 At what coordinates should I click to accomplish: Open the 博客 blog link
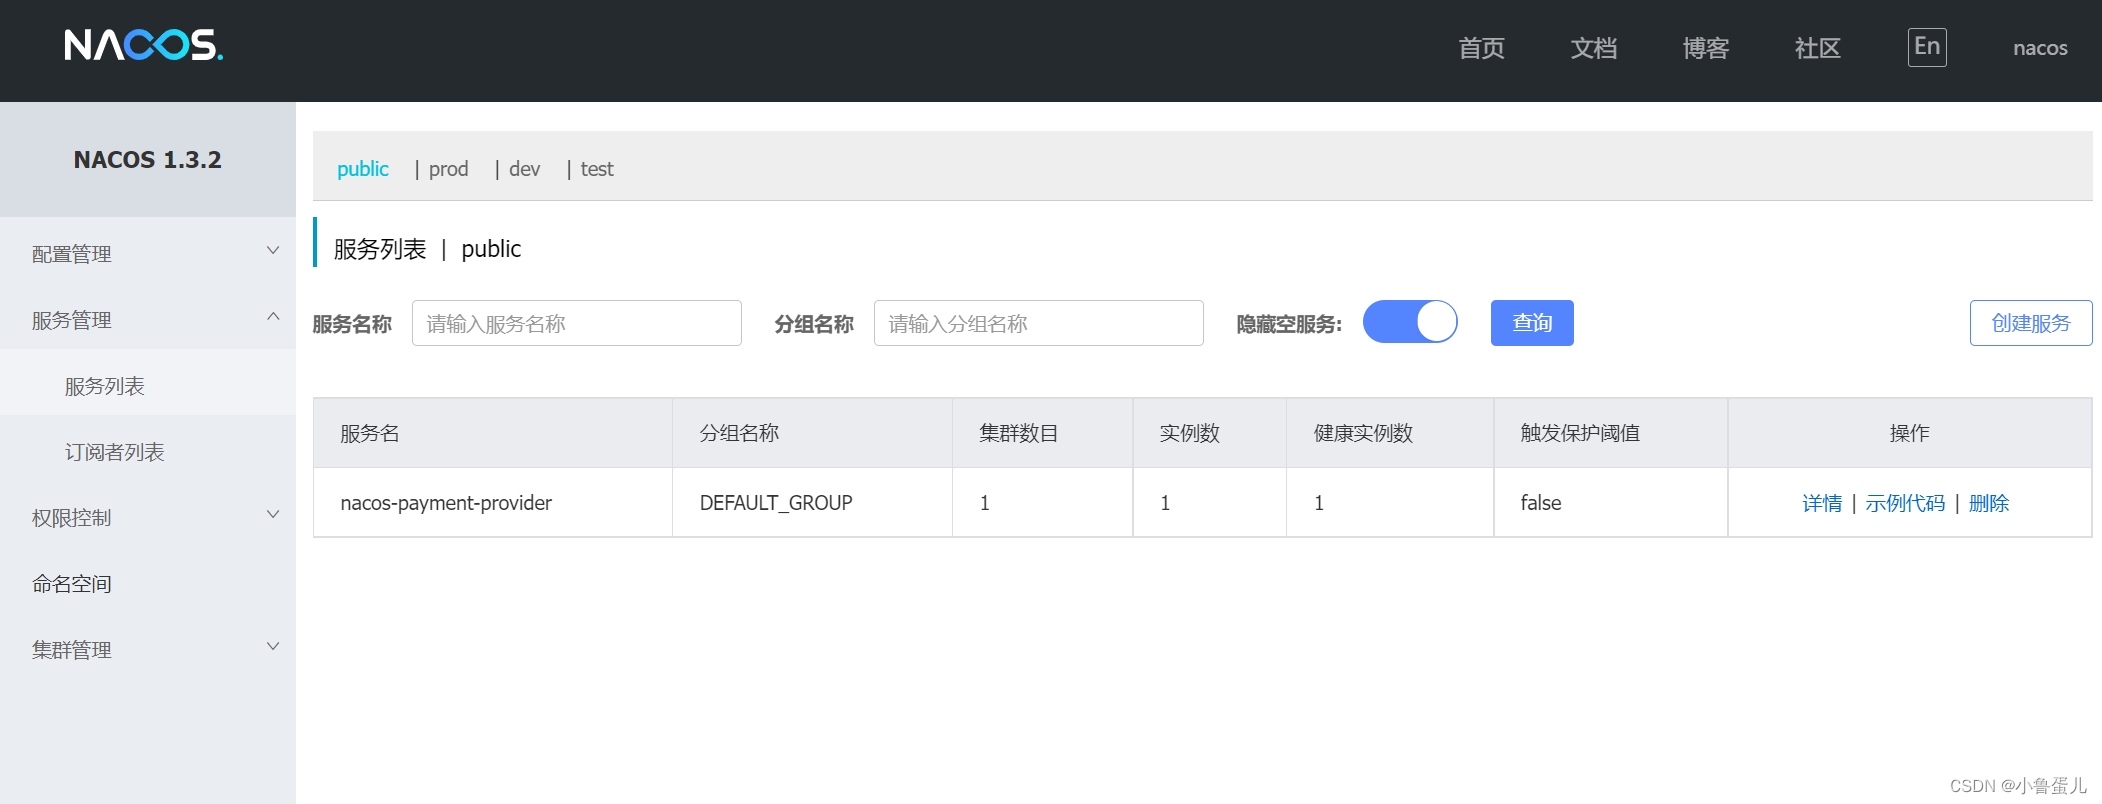pos(1705,48)
